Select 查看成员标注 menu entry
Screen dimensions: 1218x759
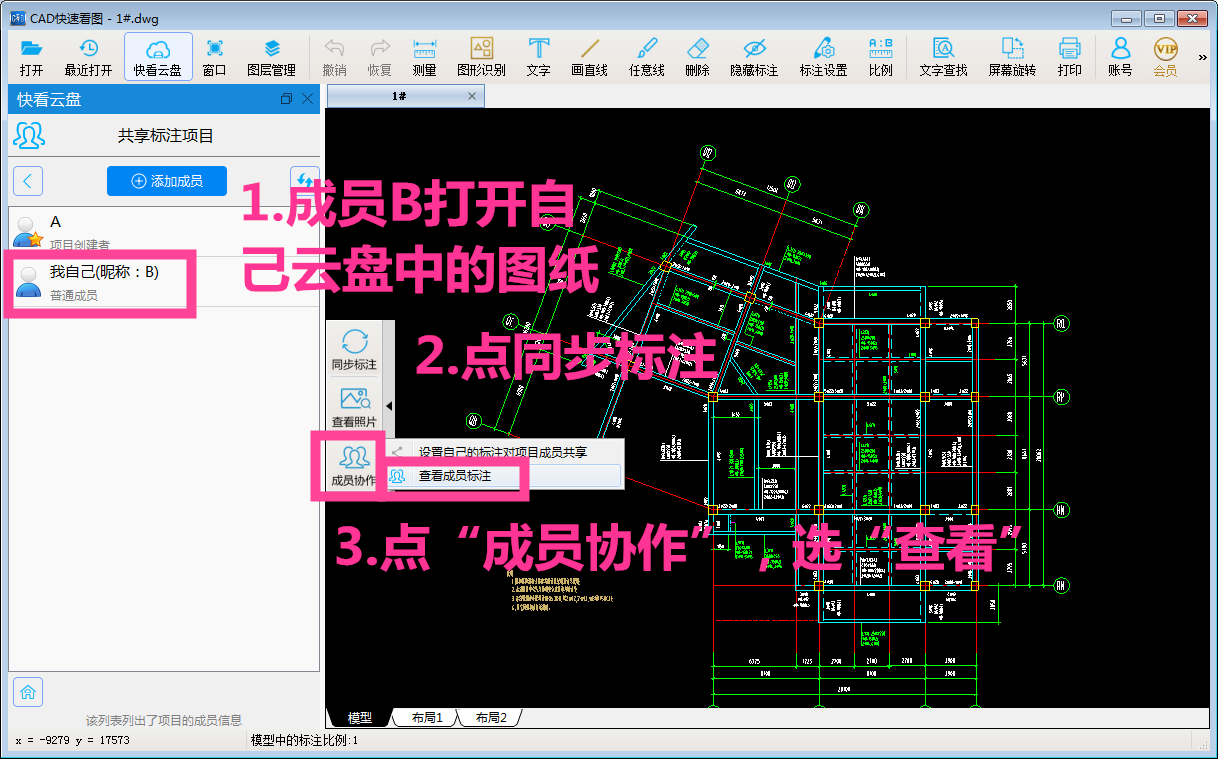(x=455, y=477)
